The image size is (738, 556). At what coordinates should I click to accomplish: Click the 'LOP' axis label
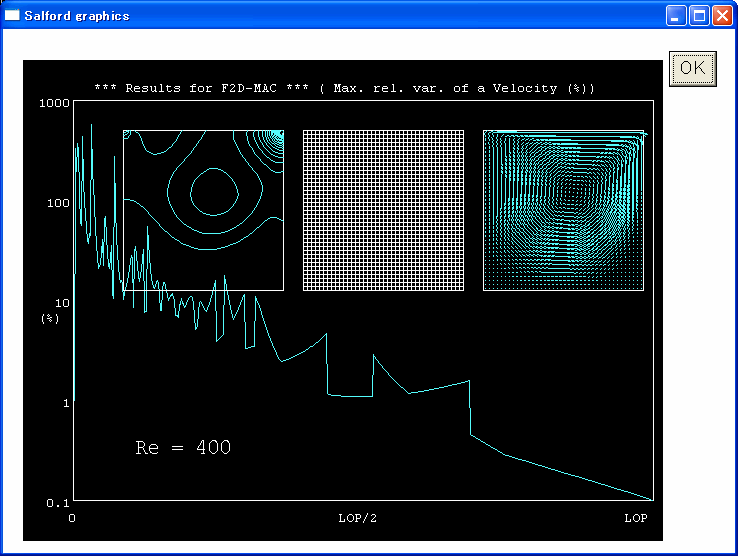[x=636, y=518]
